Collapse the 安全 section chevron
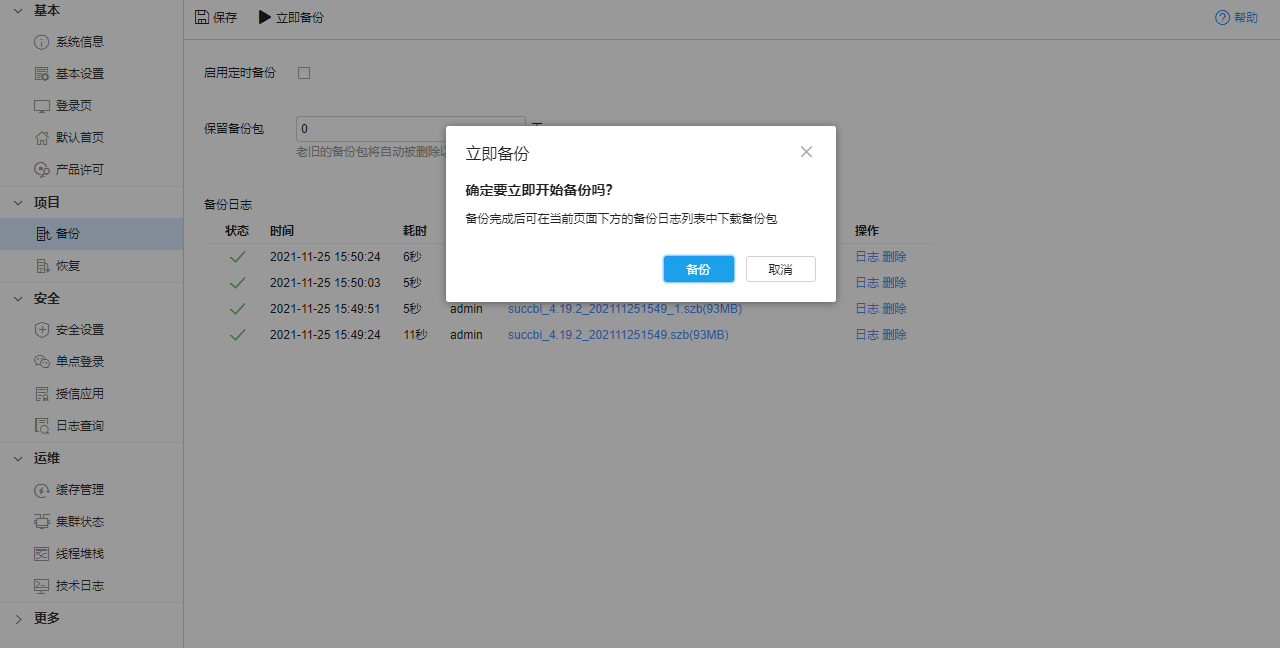This screenshot has width=1280, height=648. pyautogui.click(x=18, y=298)
